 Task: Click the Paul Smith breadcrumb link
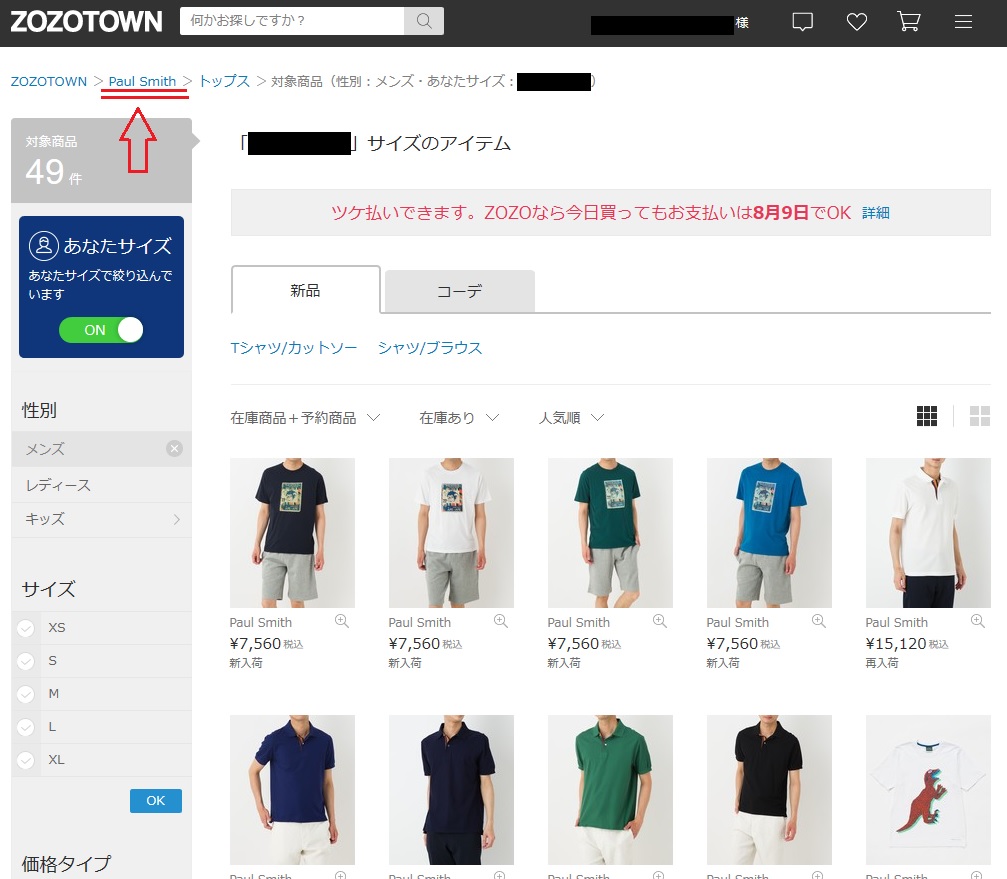[x=142, y=82]
